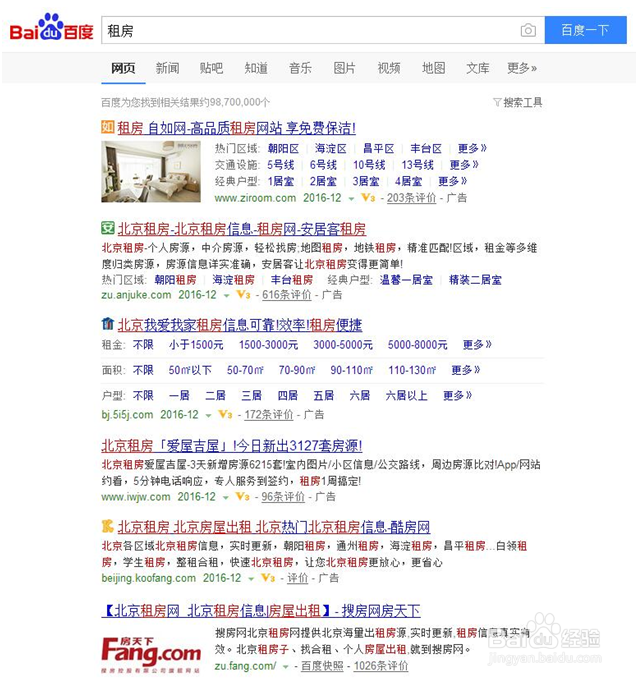Open 616条评价 reviews link
This screenshot has width=636, height=681.
(287, 295)
